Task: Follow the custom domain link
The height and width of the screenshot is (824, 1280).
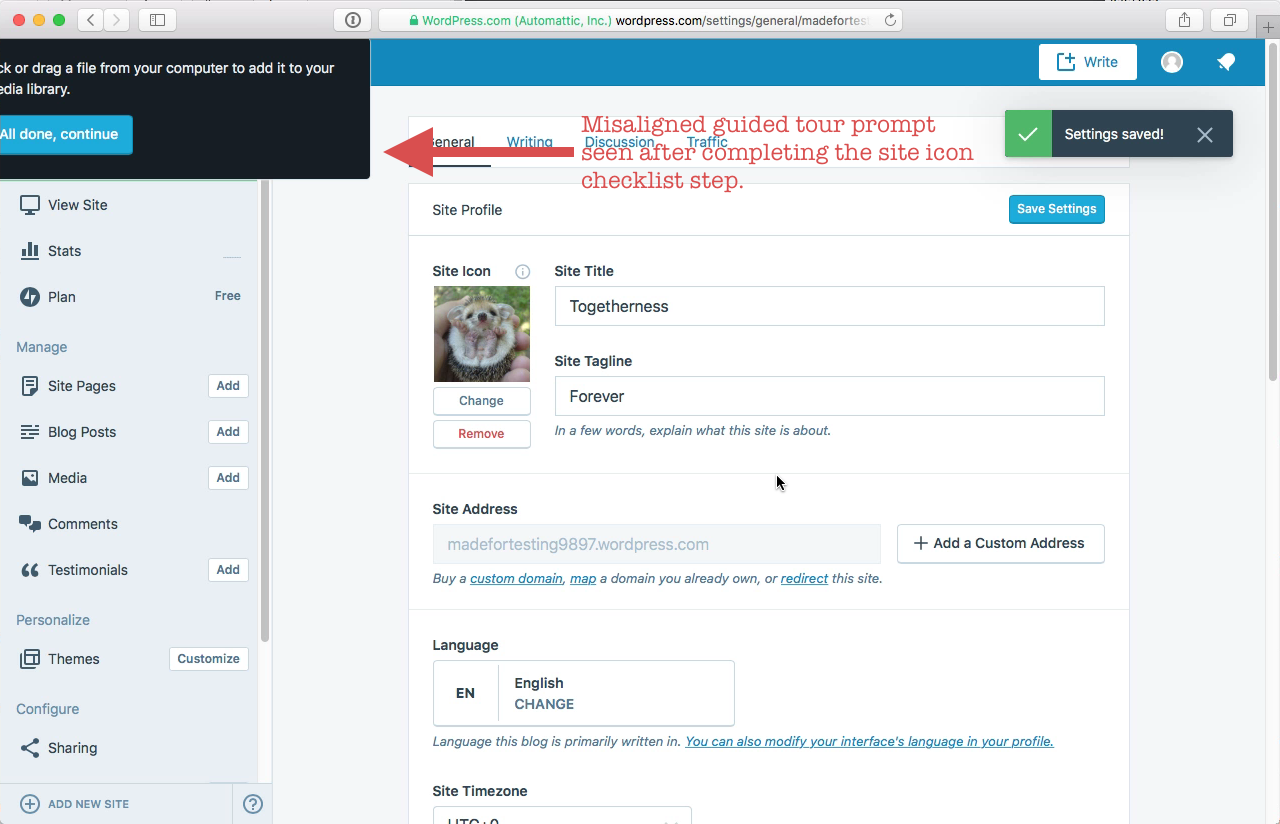Action: 516,578
